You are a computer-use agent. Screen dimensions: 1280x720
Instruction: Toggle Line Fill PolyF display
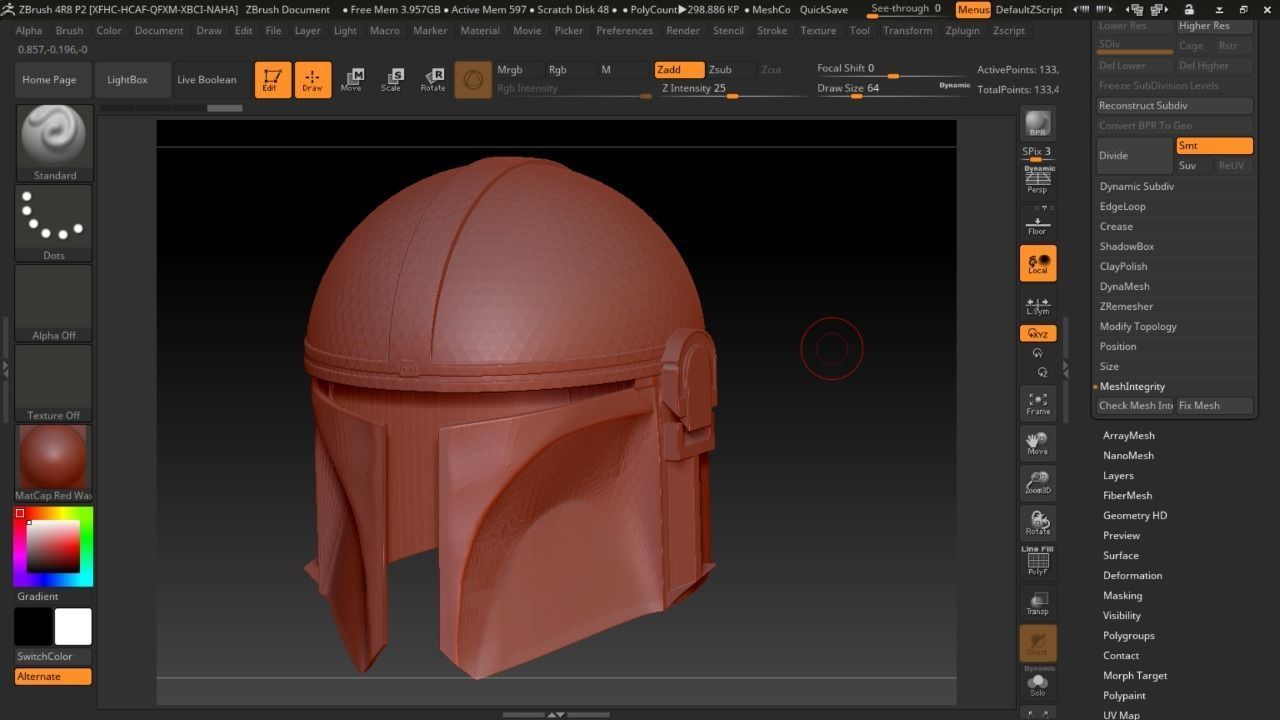(x=1038, y=561)
